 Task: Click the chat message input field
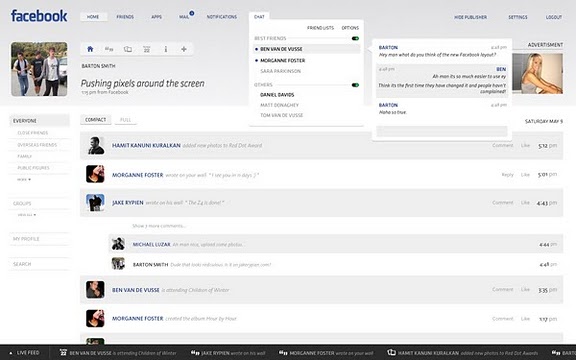click(x=442, y=131)
